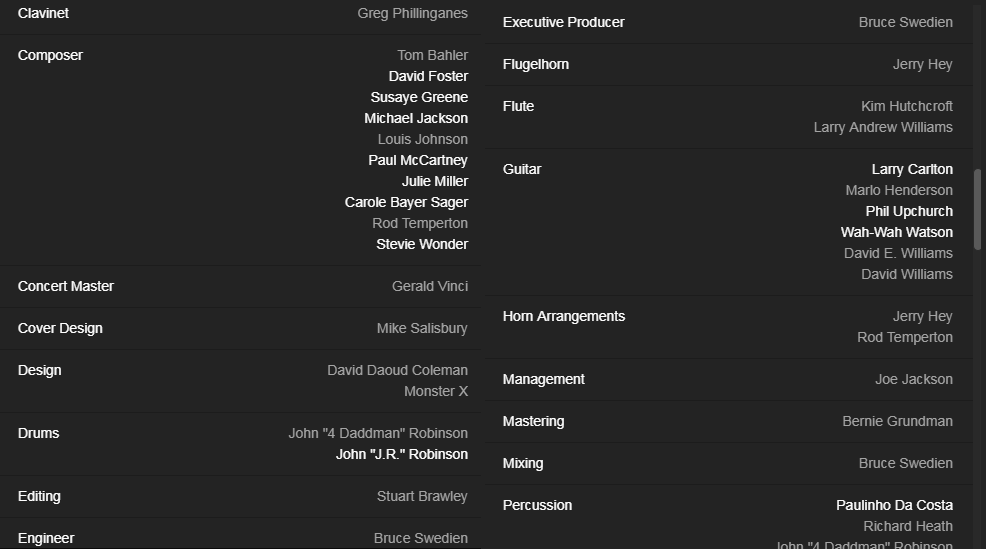
Task: Open Larry Carlton guitar credit
Action: [912, 169]
